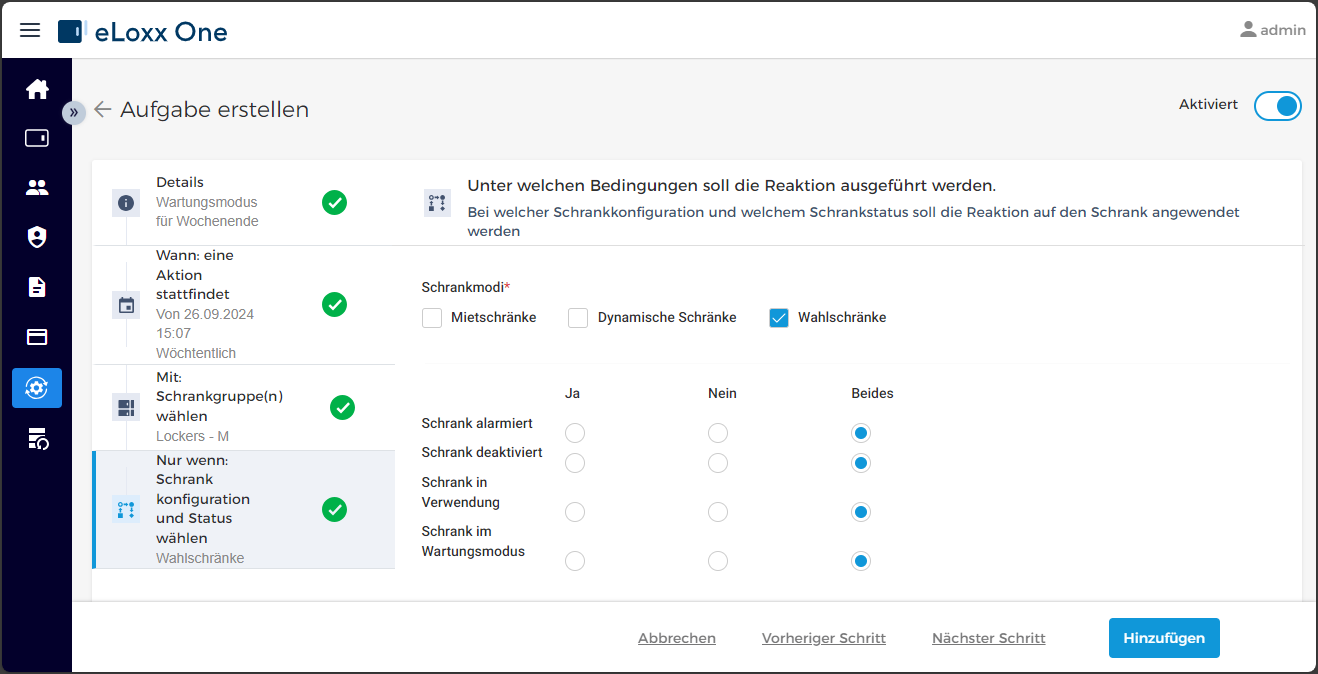Click the green checkmark beside Wann step

click(x=335, y=305)
